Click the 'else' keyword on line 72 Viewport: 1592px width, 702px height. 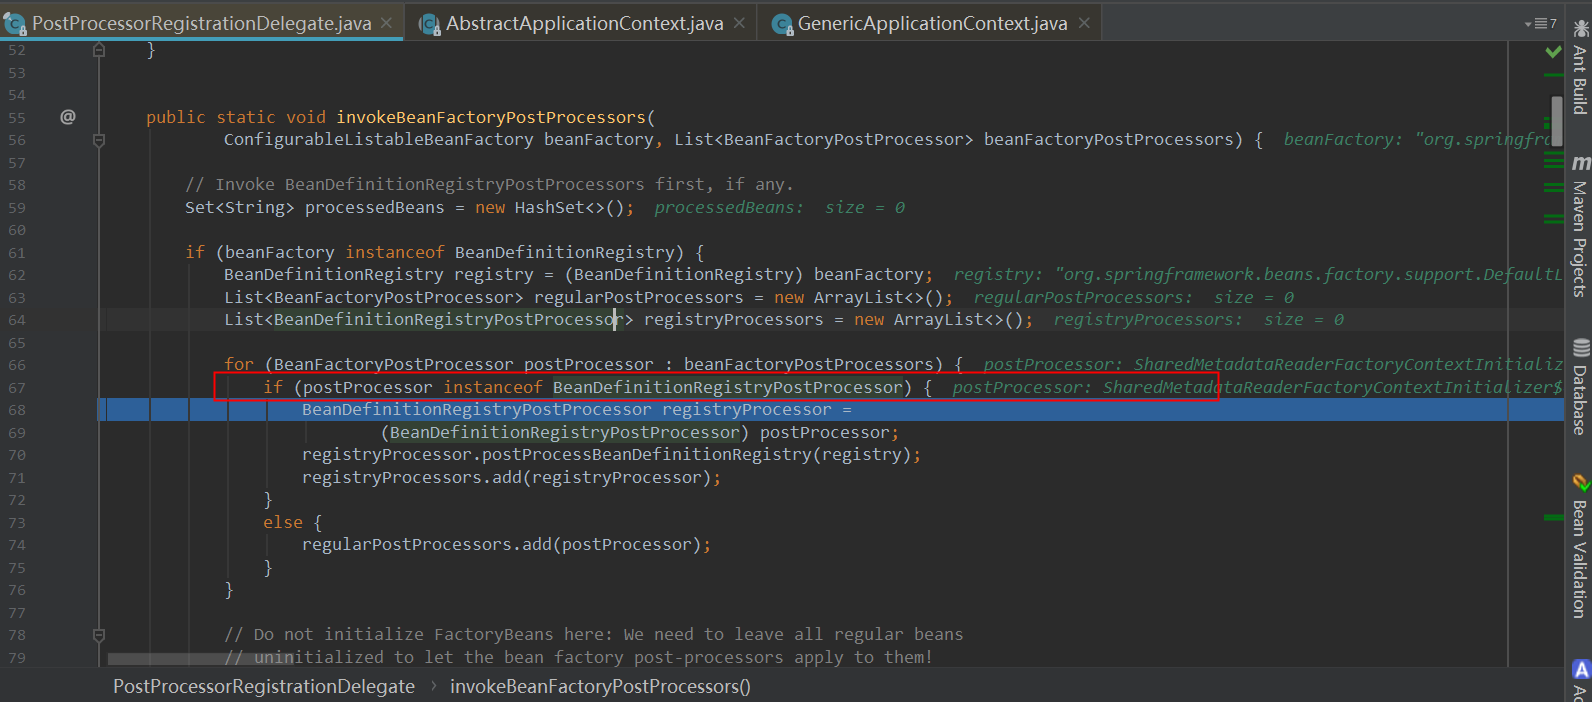pos(283,522)
